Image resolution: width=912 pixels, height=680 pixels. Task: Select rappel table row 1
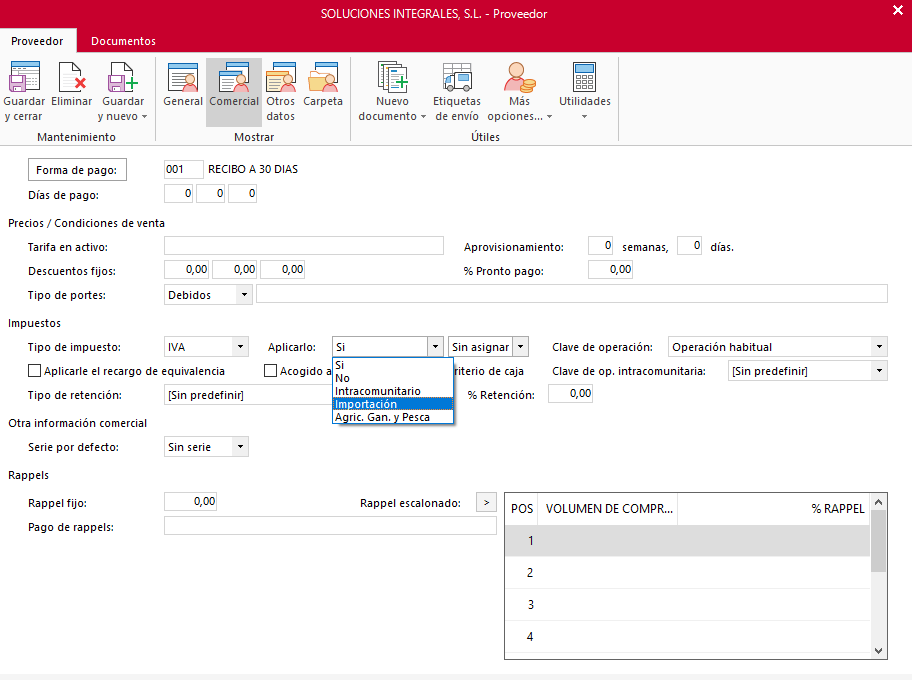(x=687, y=541)
